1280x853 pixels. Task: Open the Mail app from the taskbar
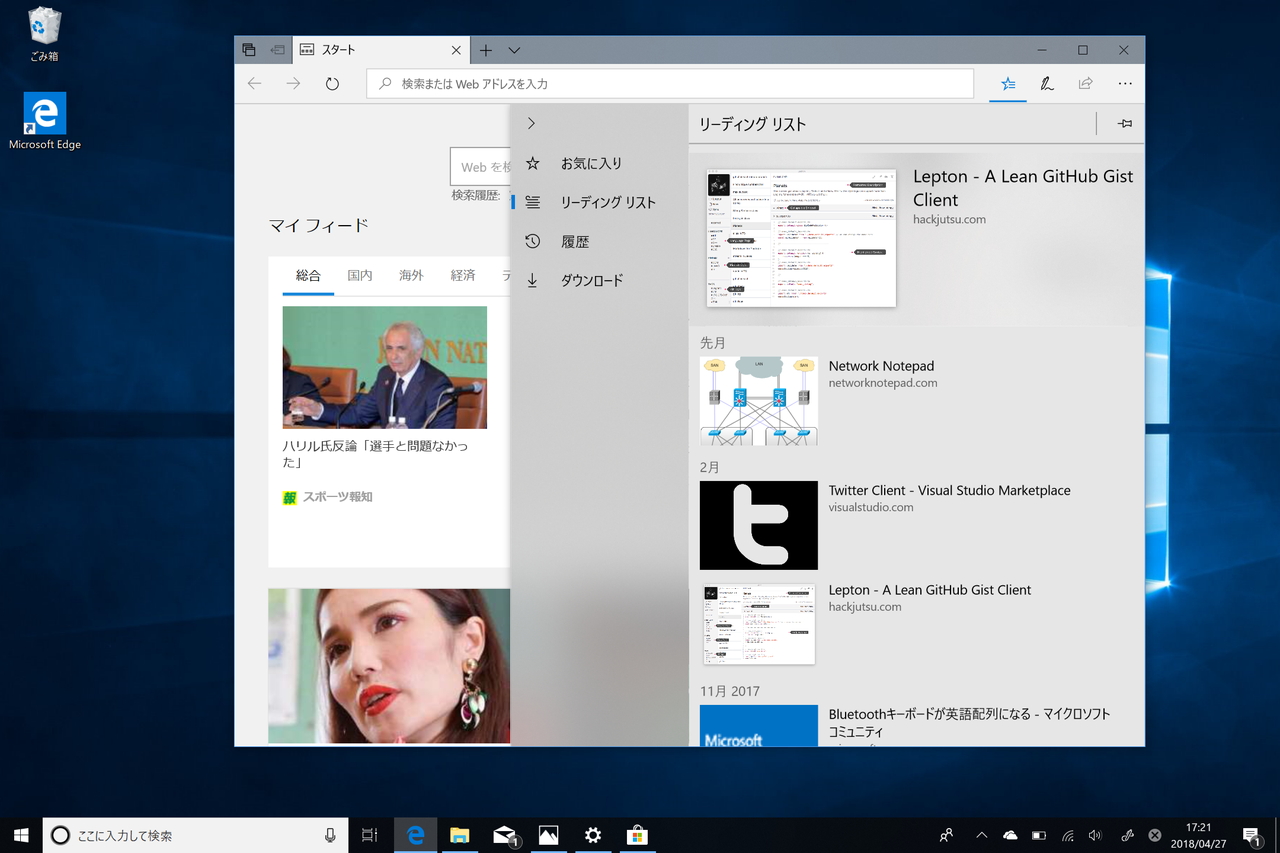pos(505,835)
